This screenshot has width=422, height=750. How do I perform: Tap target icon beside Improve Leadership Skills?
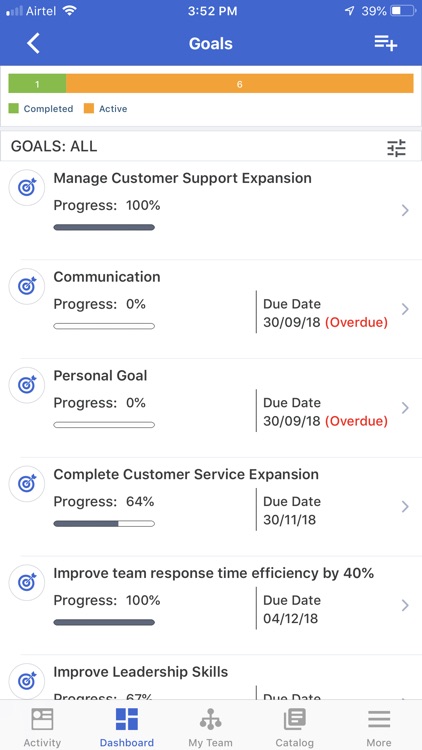[27, 681]
